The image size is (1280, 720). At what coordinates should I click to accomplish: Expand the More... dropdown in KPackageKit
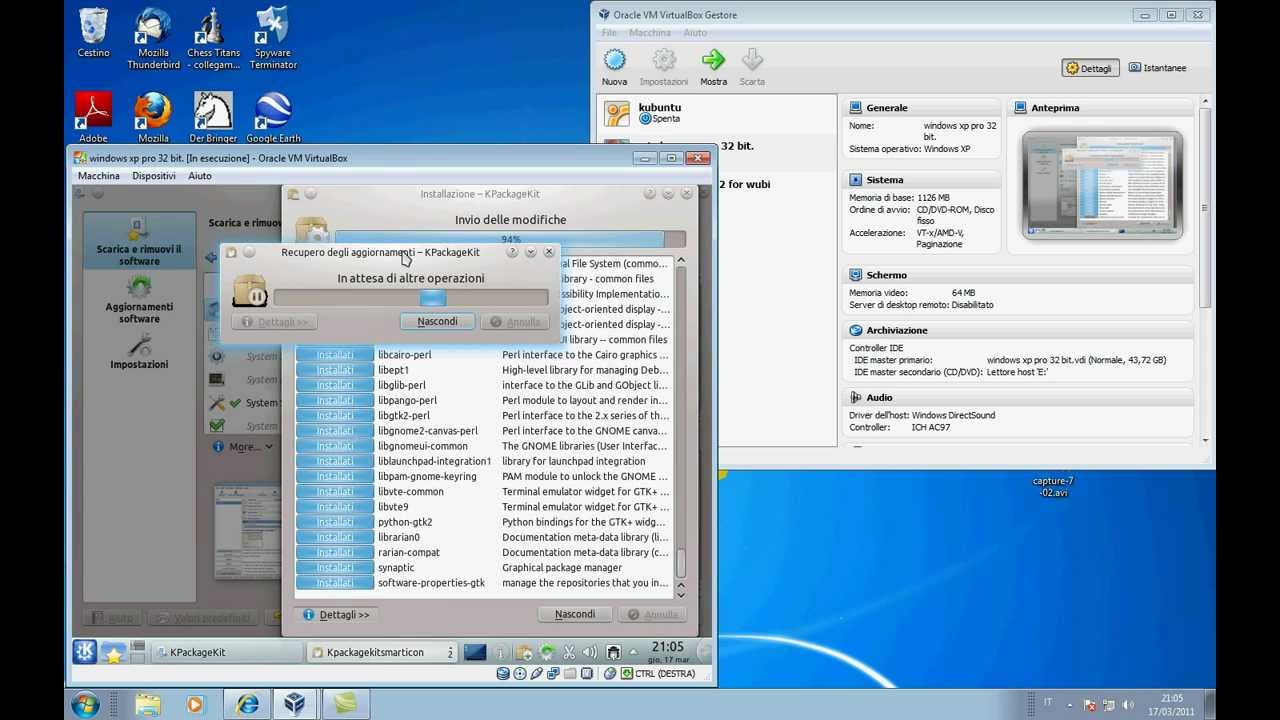coord(243,447)
